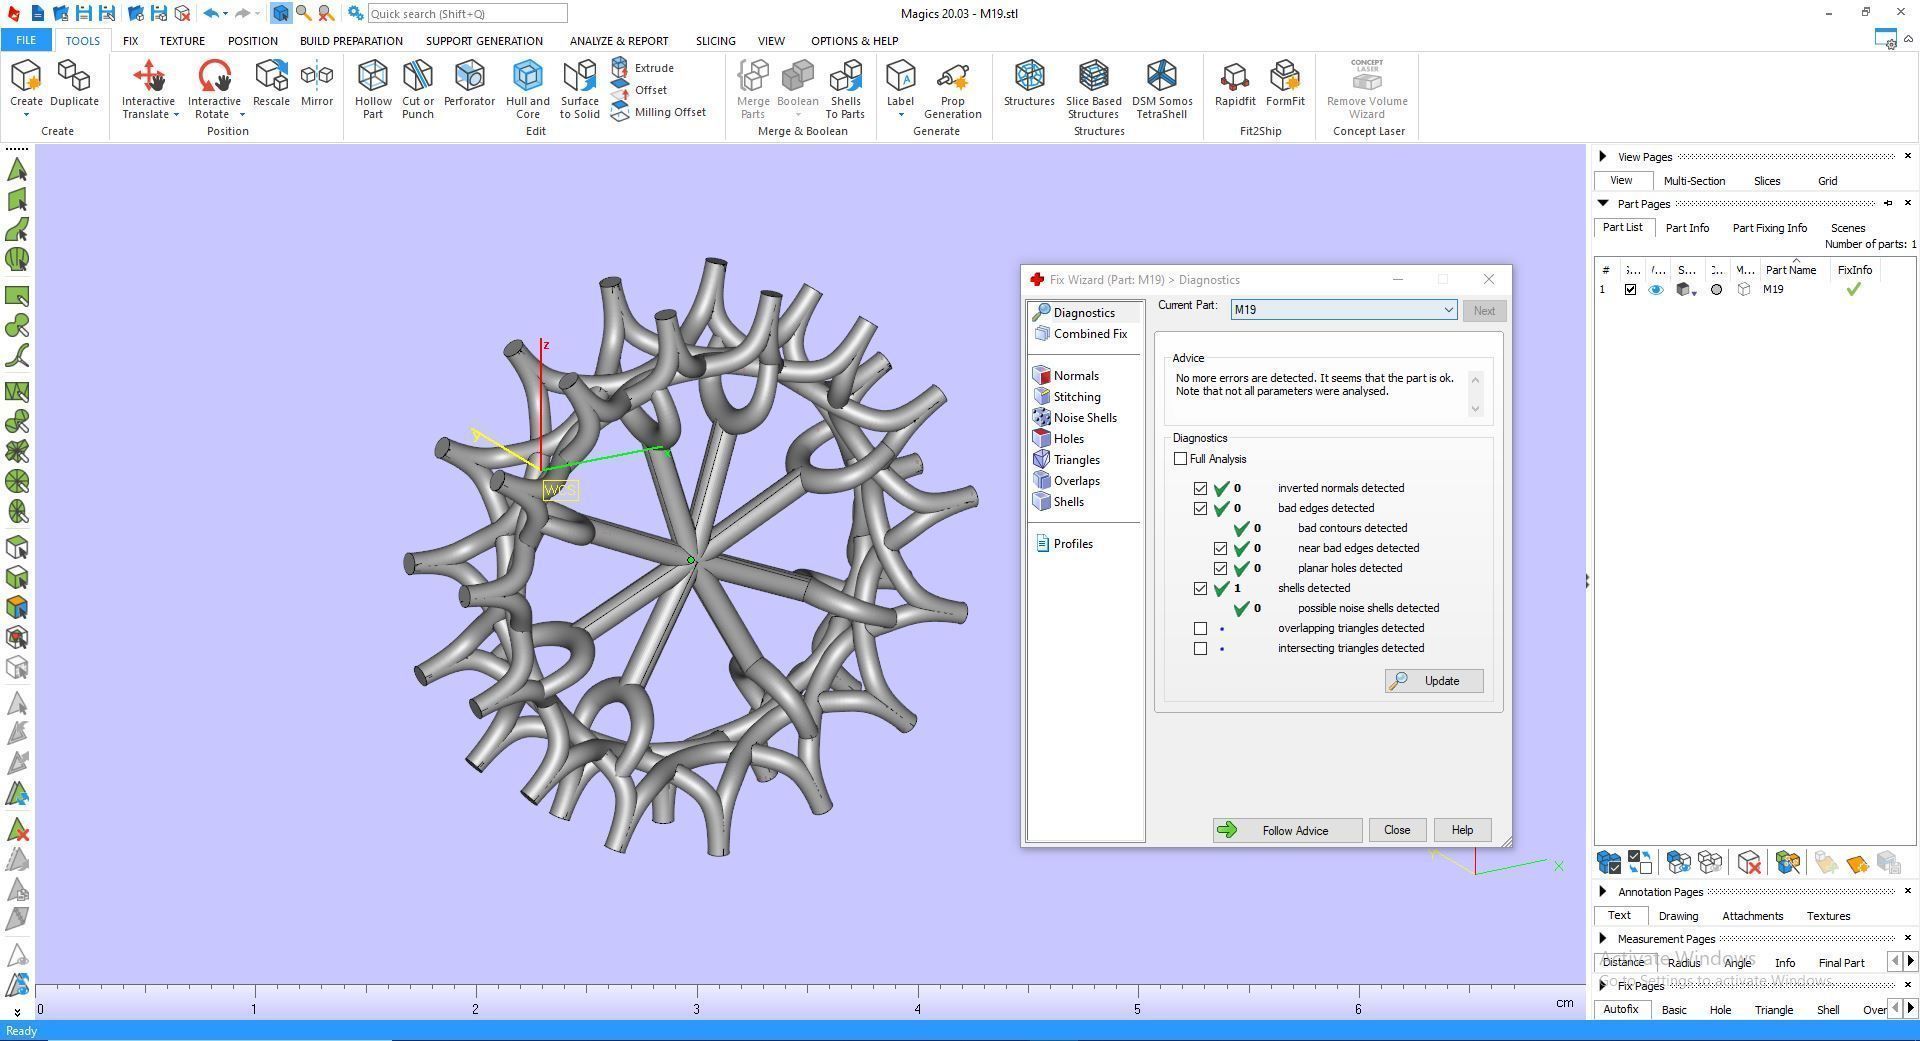The height and width of the screenshot is (1041, 1920).
Task: Switch to BUILD PREPARATION tab
Action: click(x=351, y=41)
